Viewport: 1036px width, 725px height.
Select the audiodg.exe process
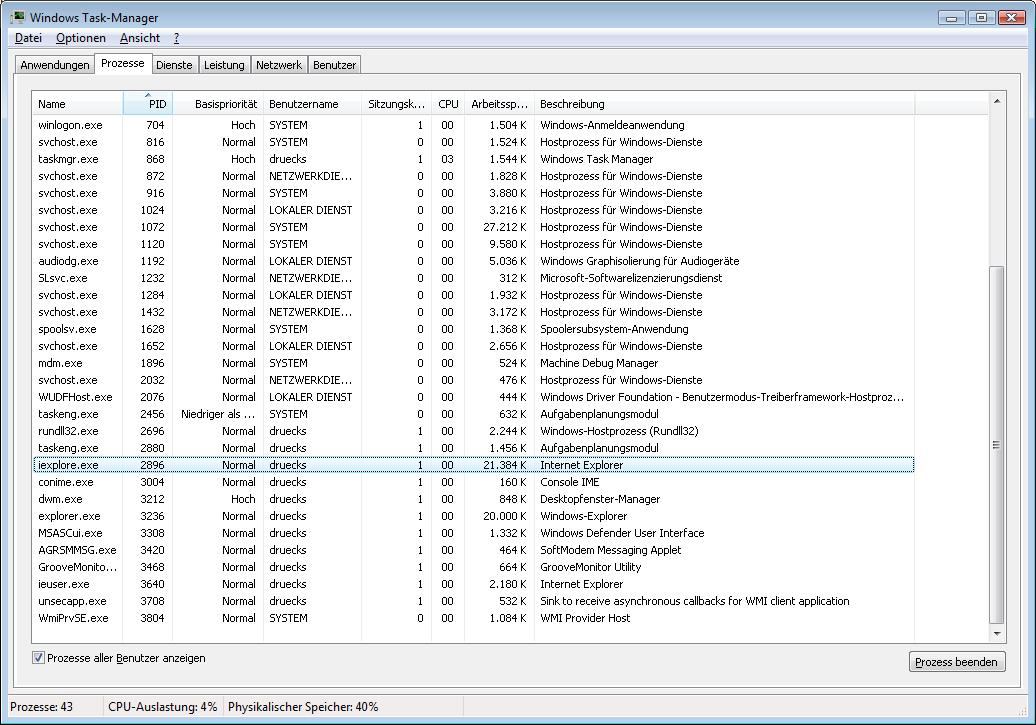coord(474,261)
